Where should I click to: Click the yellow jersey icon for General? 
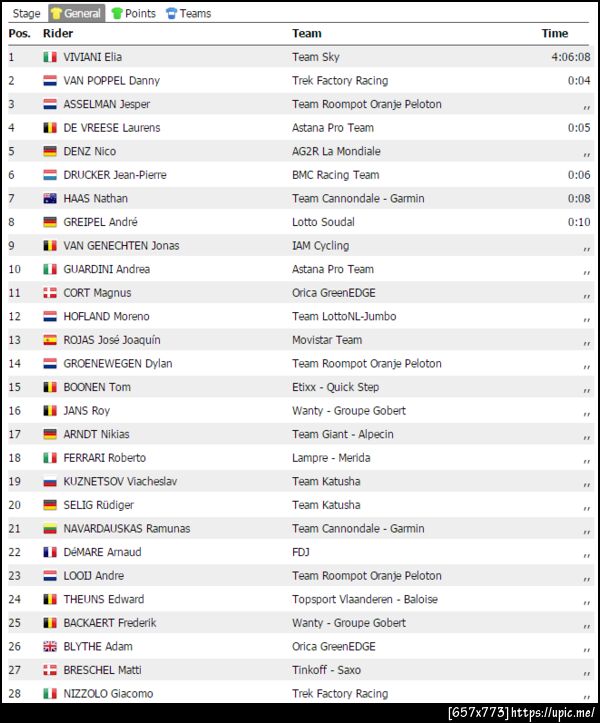(56, 13)
